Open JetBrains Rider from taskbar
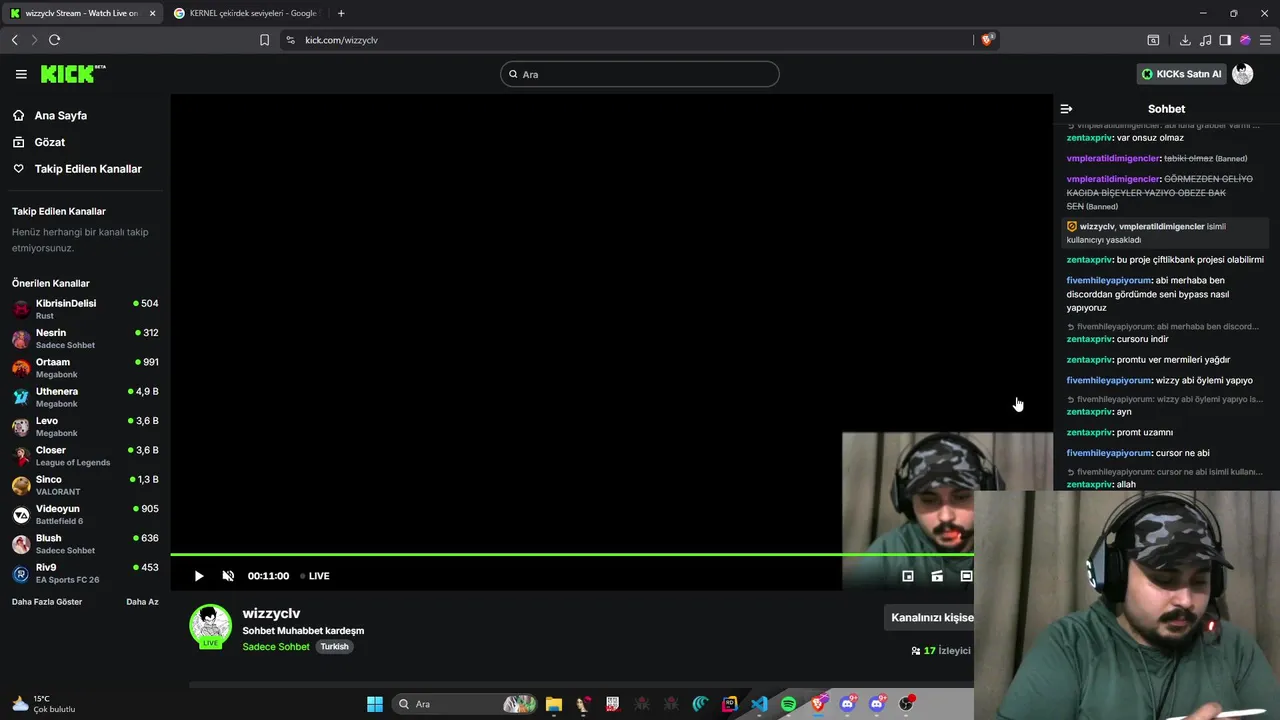The height and width of the screenshot is (720, 1280). pyautogui.click(x=730, y=704)
